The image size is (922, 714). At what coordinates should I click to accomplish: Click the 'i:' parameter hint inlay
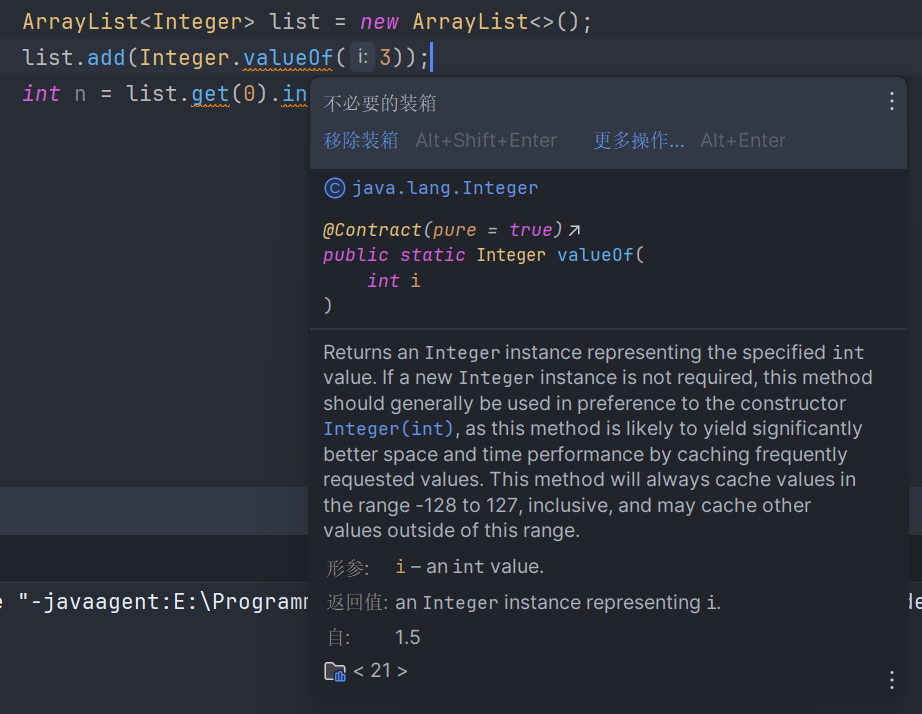[x=362, y=58]
